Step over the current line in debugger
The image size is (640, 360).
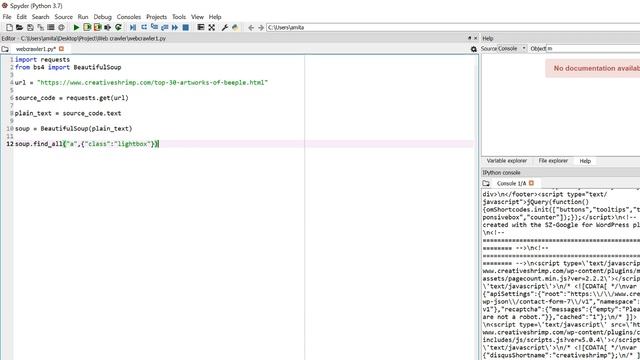144,27
